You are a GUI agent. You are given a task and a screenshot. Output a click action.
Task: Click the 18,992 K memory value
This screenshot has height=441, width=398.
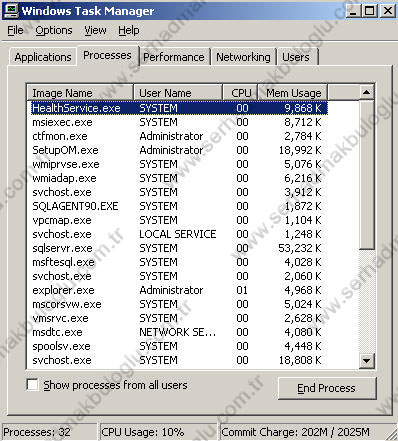[x=300, y=150]
